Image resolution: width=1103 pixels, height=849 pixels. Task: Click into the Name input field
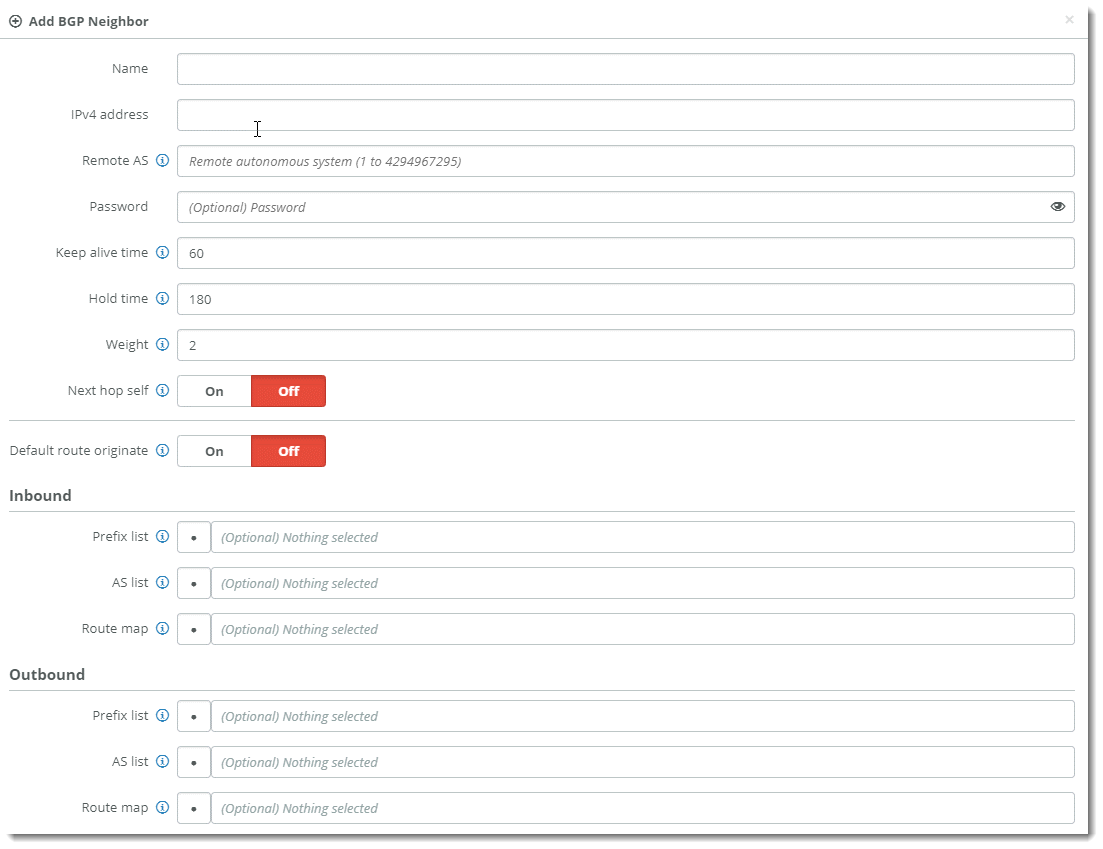[x=625, y=69]
